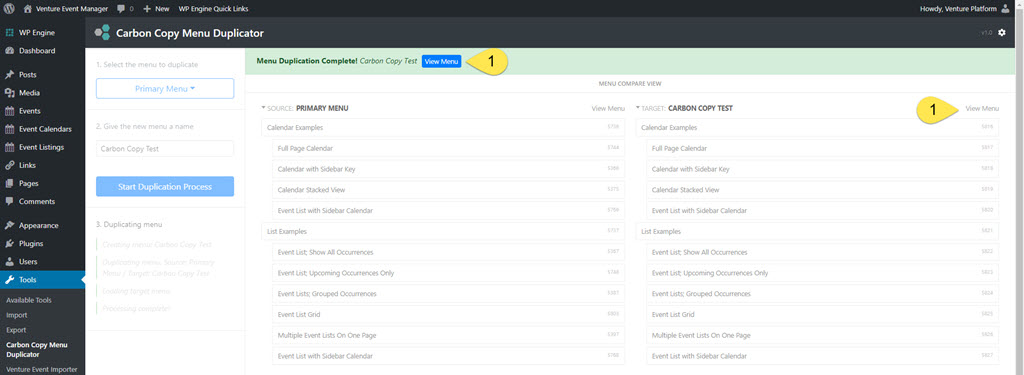Open the New menu in admin bar

click(156, 9)
